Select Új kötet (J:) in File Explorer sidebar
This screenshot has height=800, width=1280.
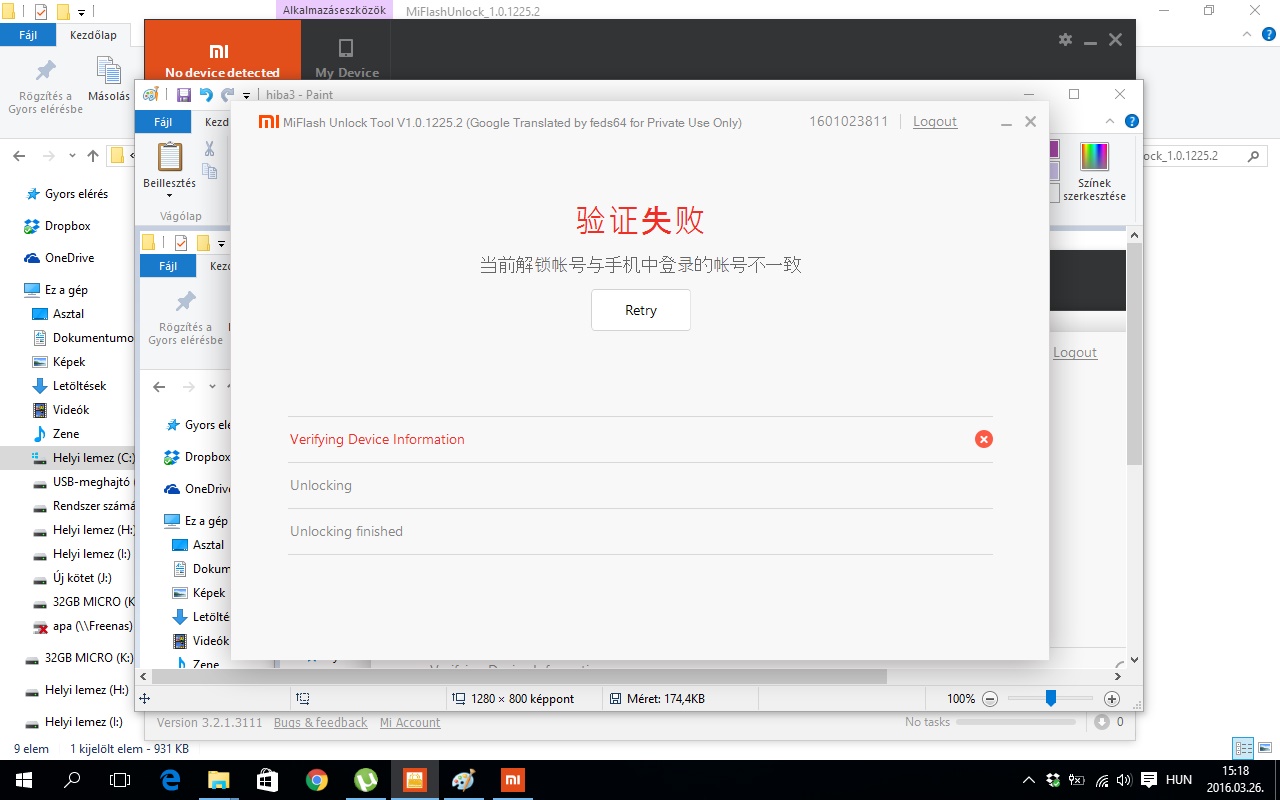[82, 578]
